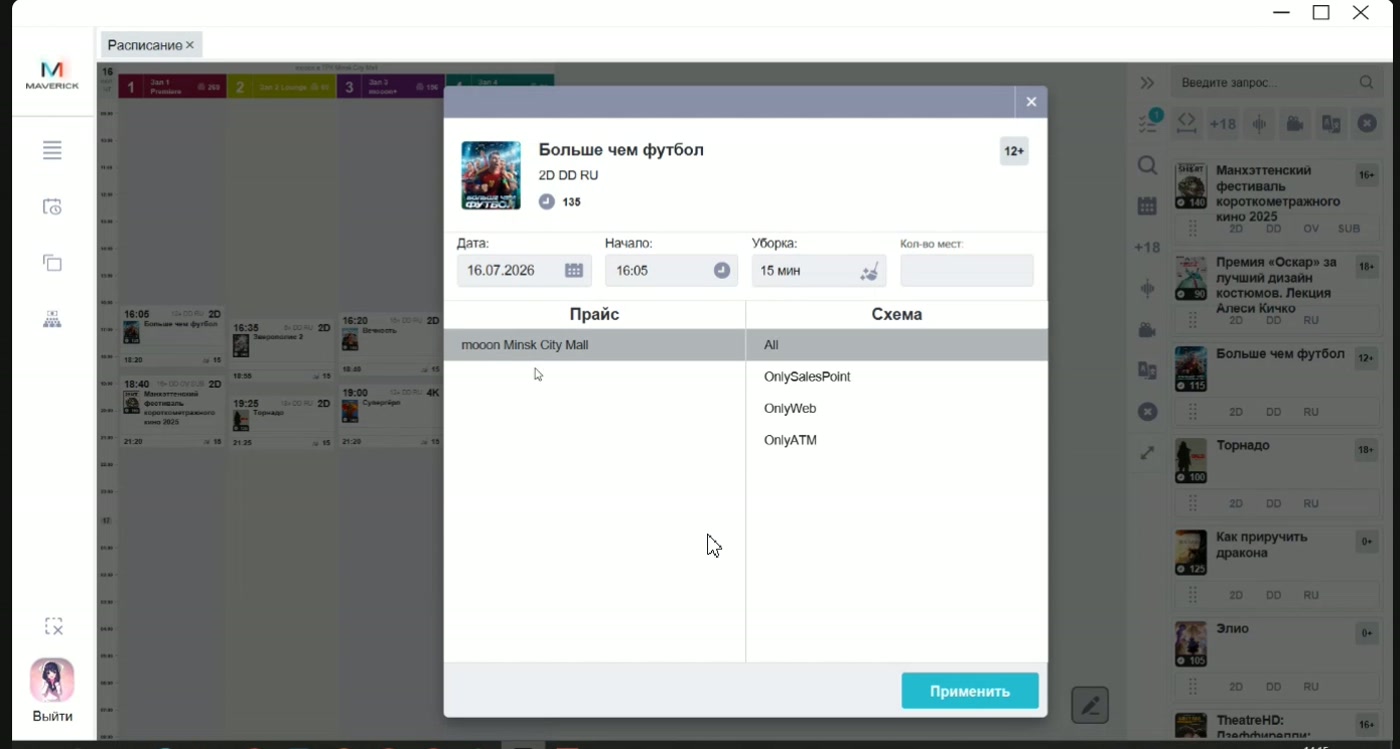Click the drag handle under Элио film

(1192, 687)
